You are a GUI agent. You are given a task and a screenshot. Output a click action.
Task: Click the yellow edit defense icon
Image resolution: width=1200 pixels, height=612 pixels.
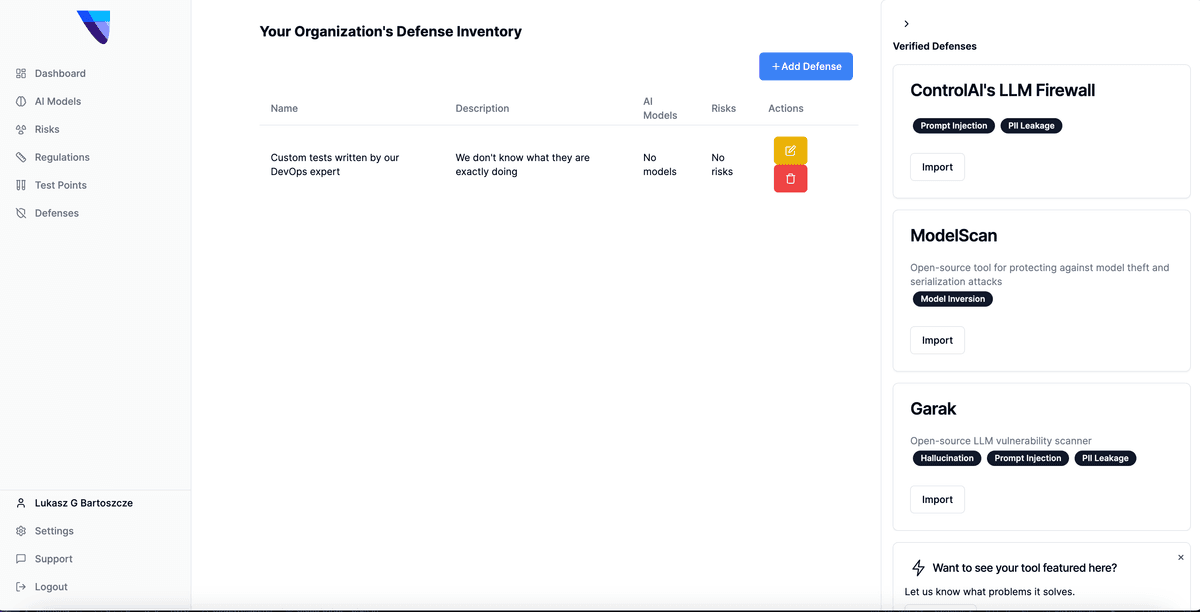tap(790, 151)
